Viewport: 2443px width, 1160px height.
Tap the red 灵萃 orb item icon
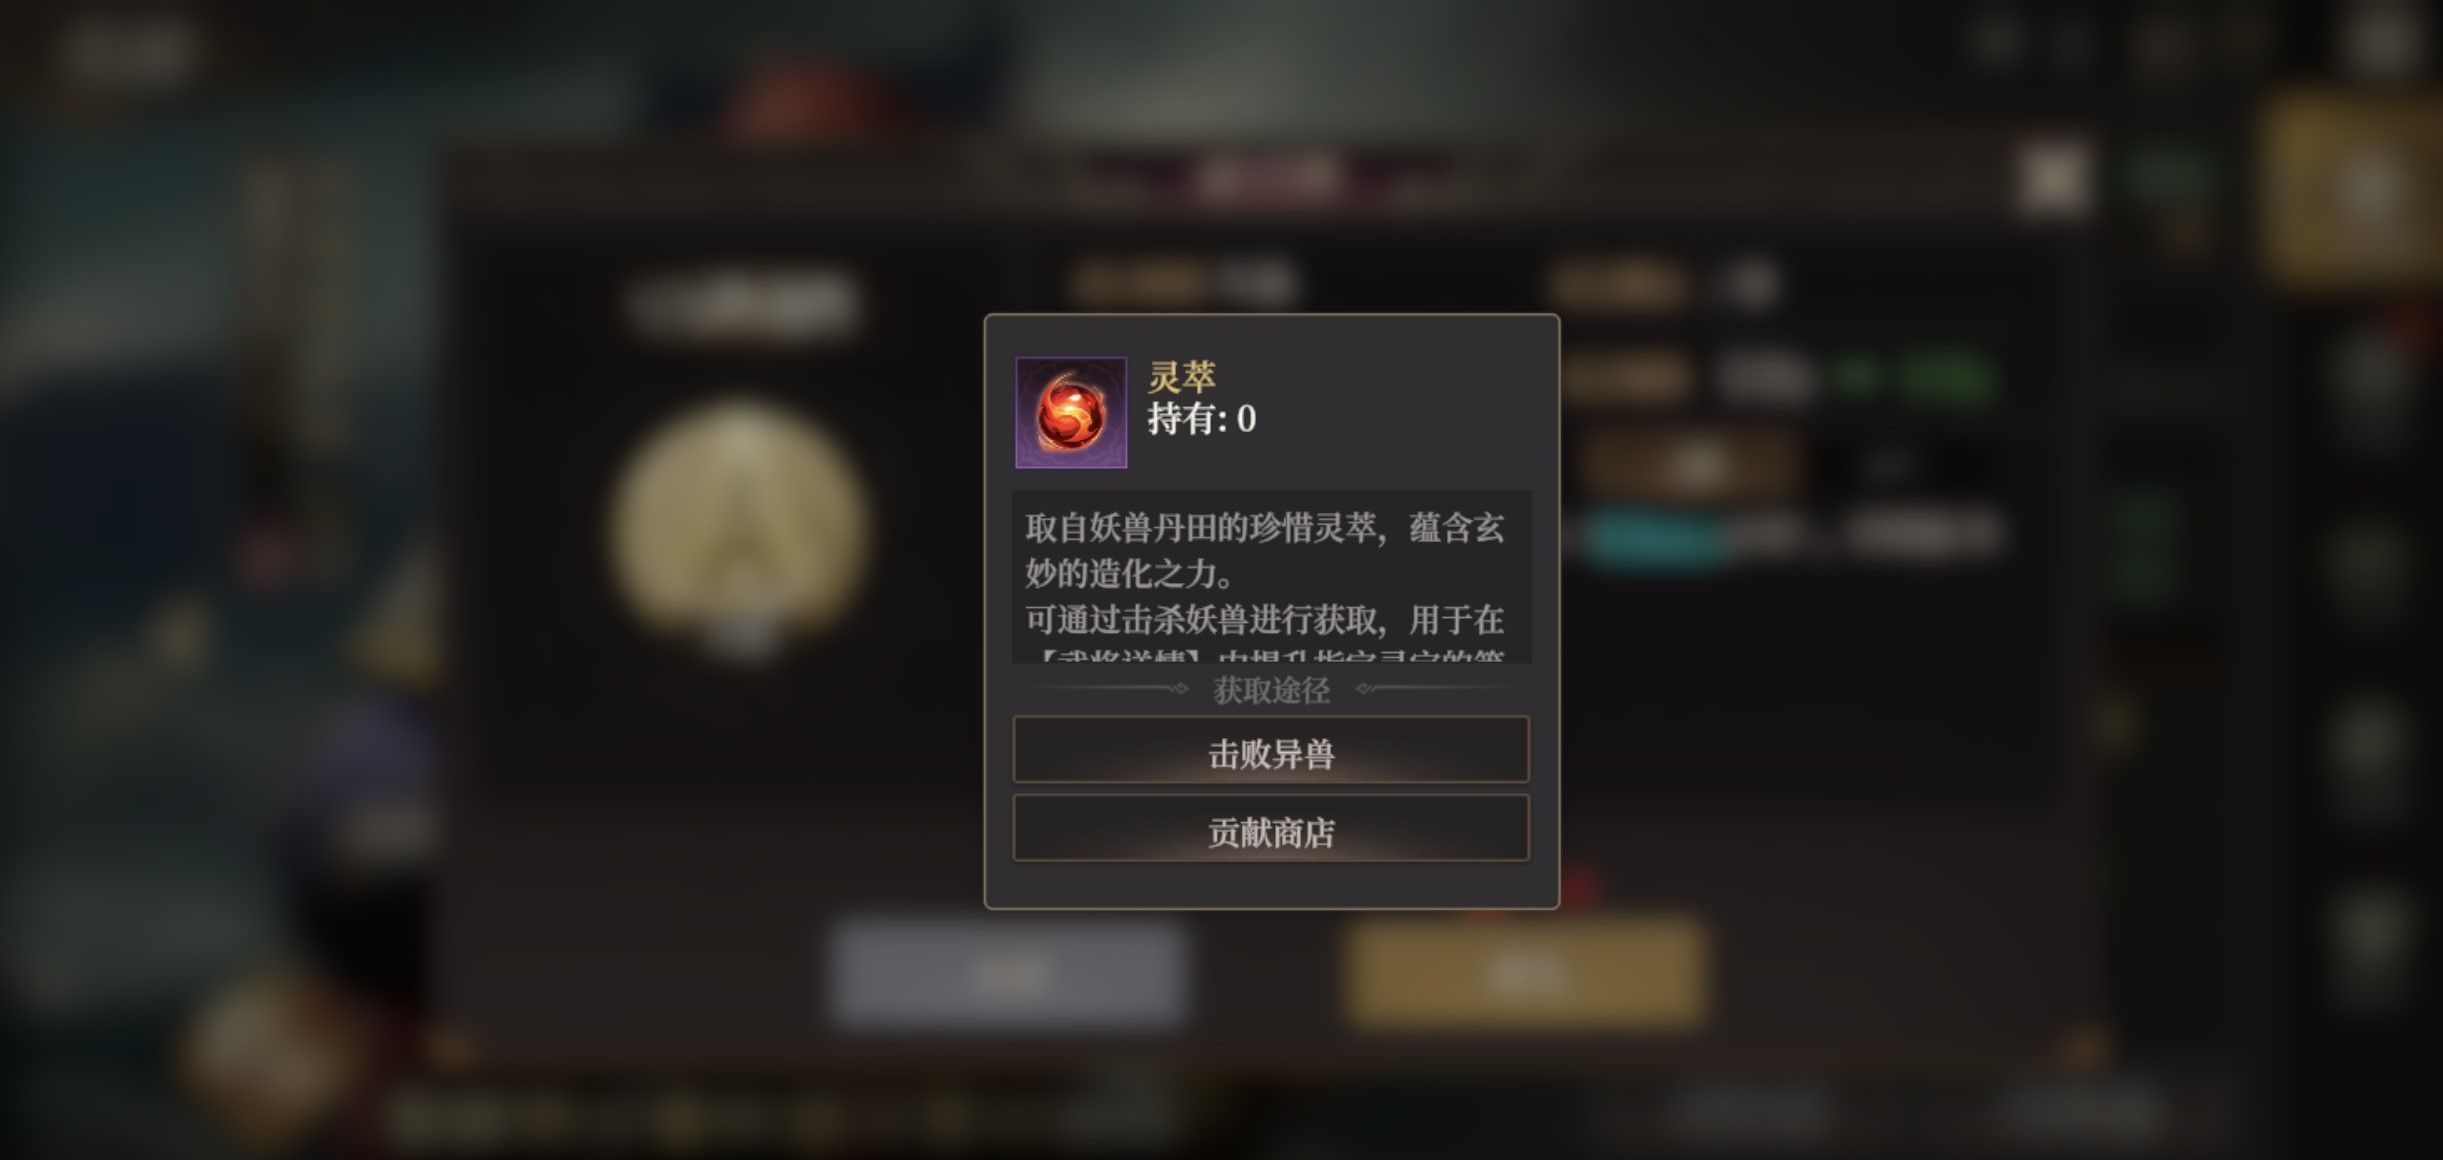[1071, 411]
